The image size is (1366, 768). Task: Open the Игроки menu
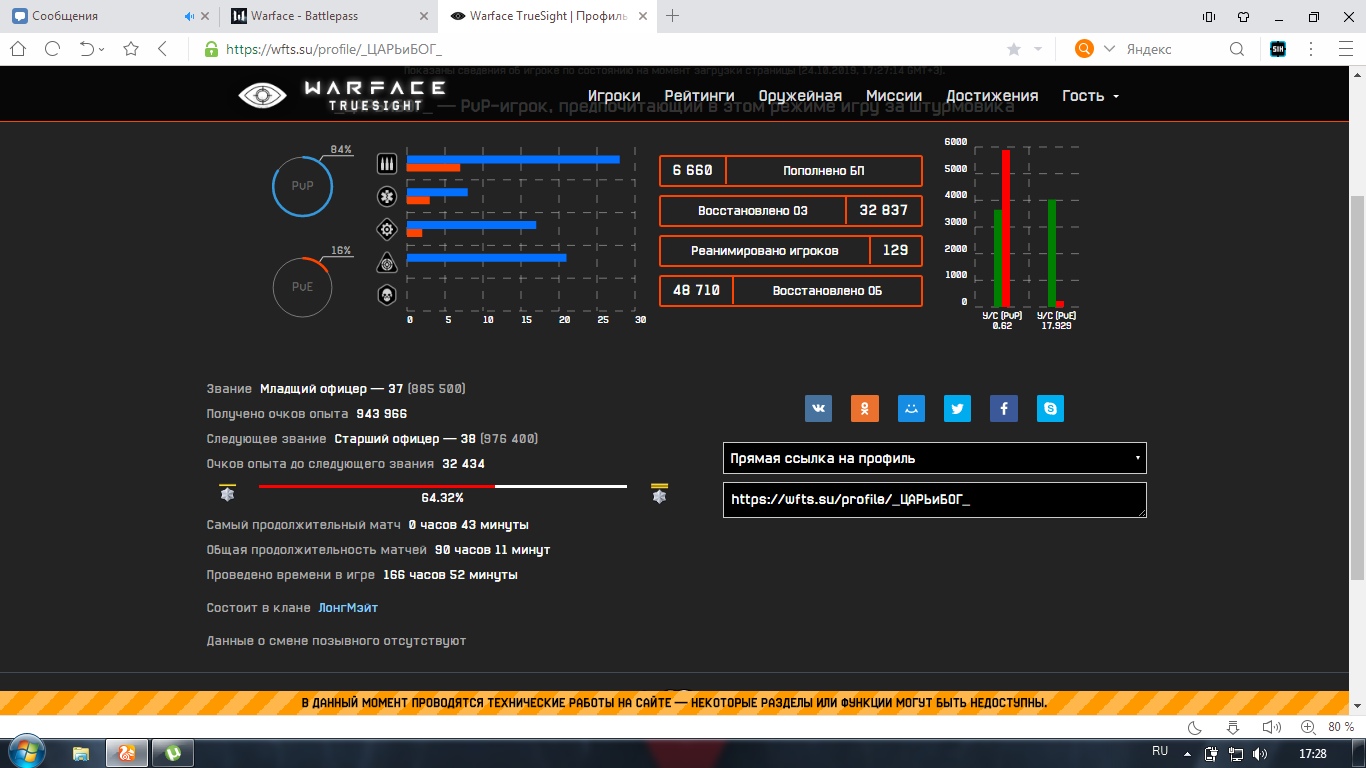pyautogui.click(x=614, y=96)
